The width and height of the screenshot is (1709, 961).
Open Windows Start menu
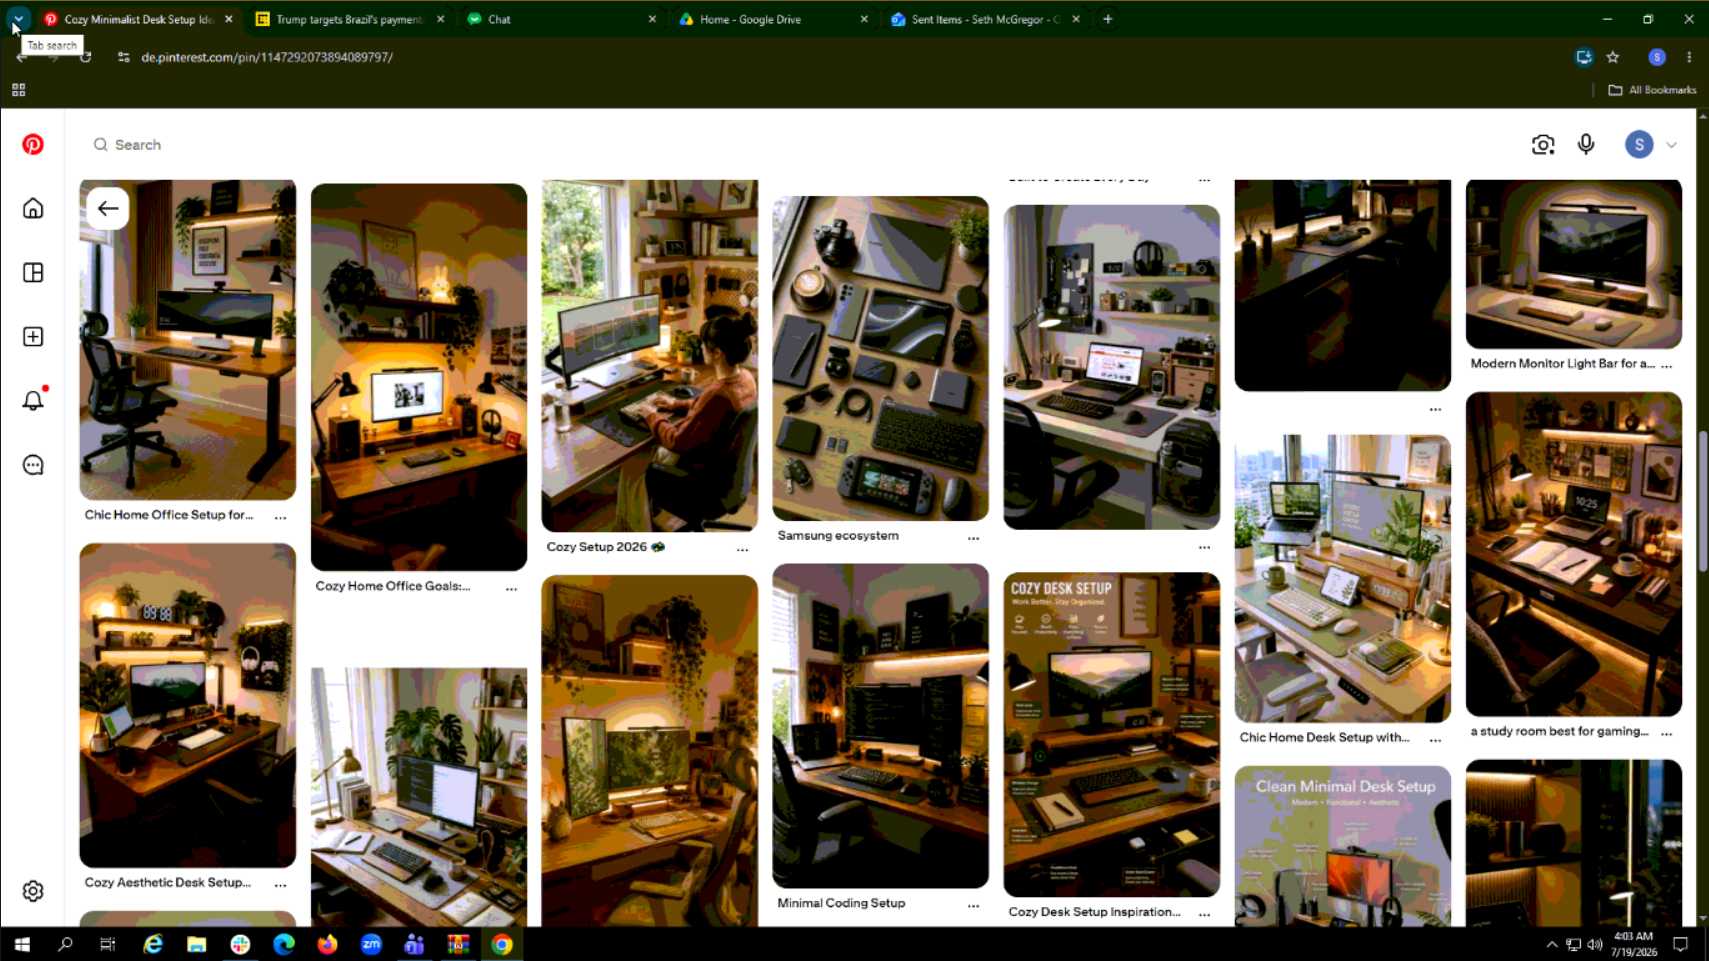21,944
